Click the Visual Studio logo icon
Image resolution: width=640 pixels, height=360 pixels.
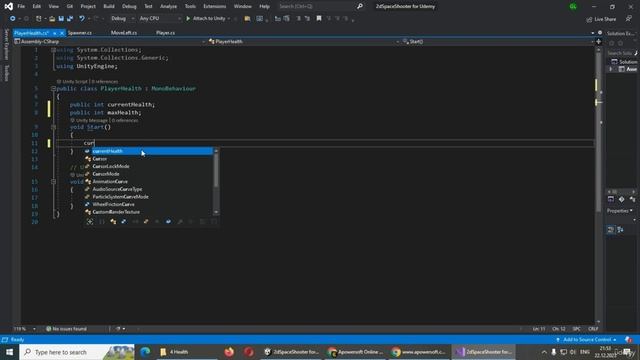point(8,7)
